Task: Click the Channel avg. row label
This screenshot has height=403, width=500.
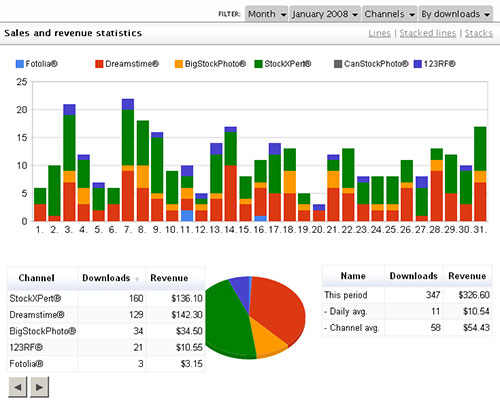Action: click(352, 328)
